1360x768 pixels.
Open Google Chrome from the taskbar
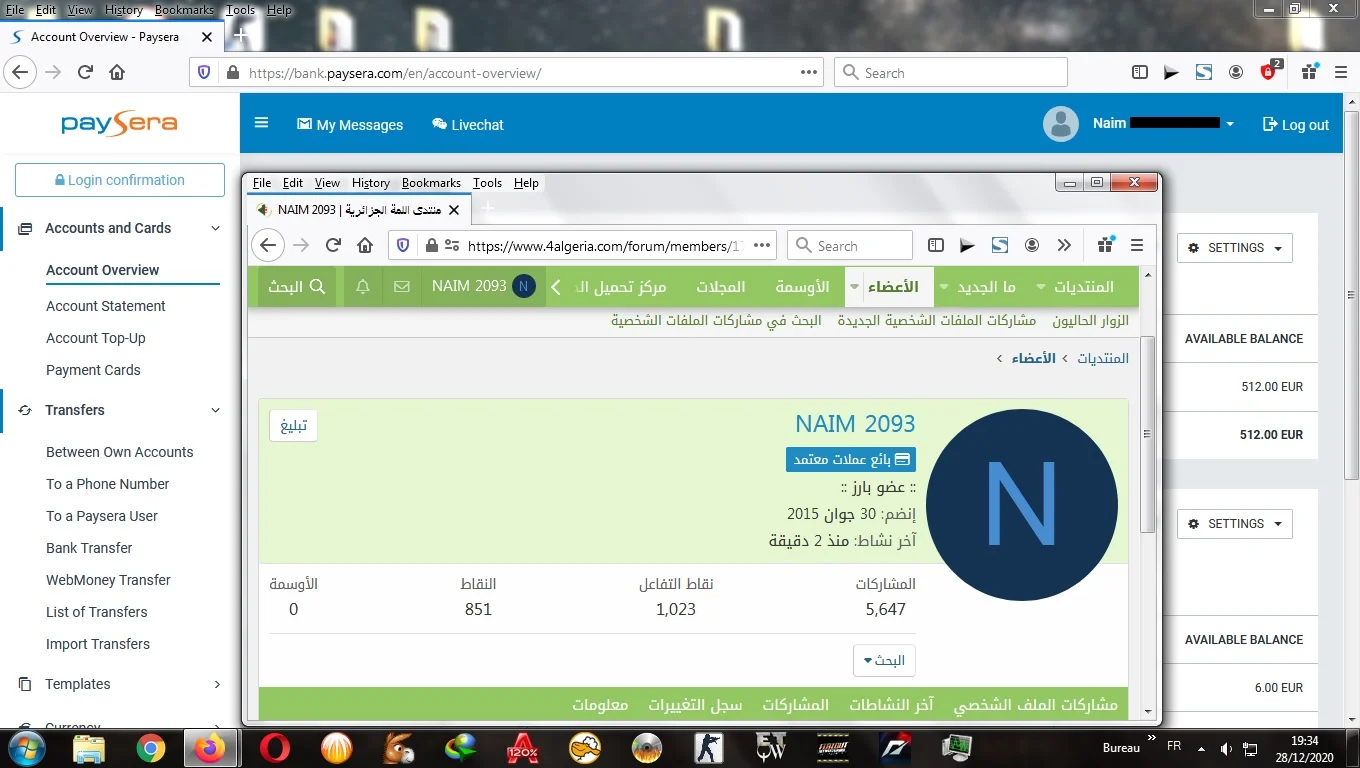151,748
